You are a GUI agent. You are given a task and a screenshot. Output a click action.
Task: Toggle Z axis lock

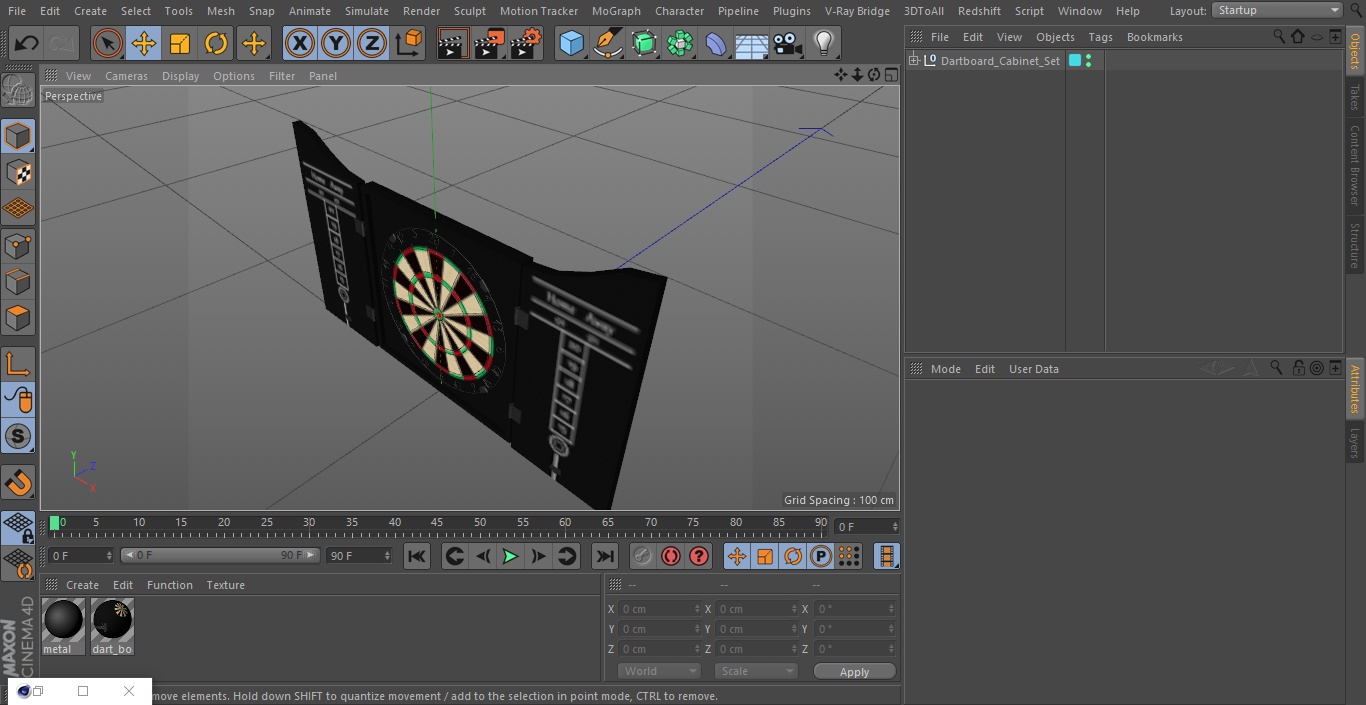pyautogui.click(x=372, y=43)
